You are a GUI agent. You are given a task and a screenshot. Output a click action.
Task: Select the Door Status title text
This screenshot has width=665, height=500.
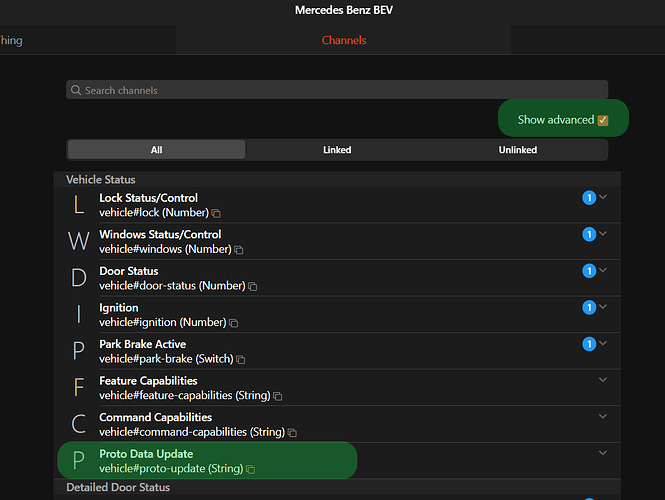tap(129, 271)
